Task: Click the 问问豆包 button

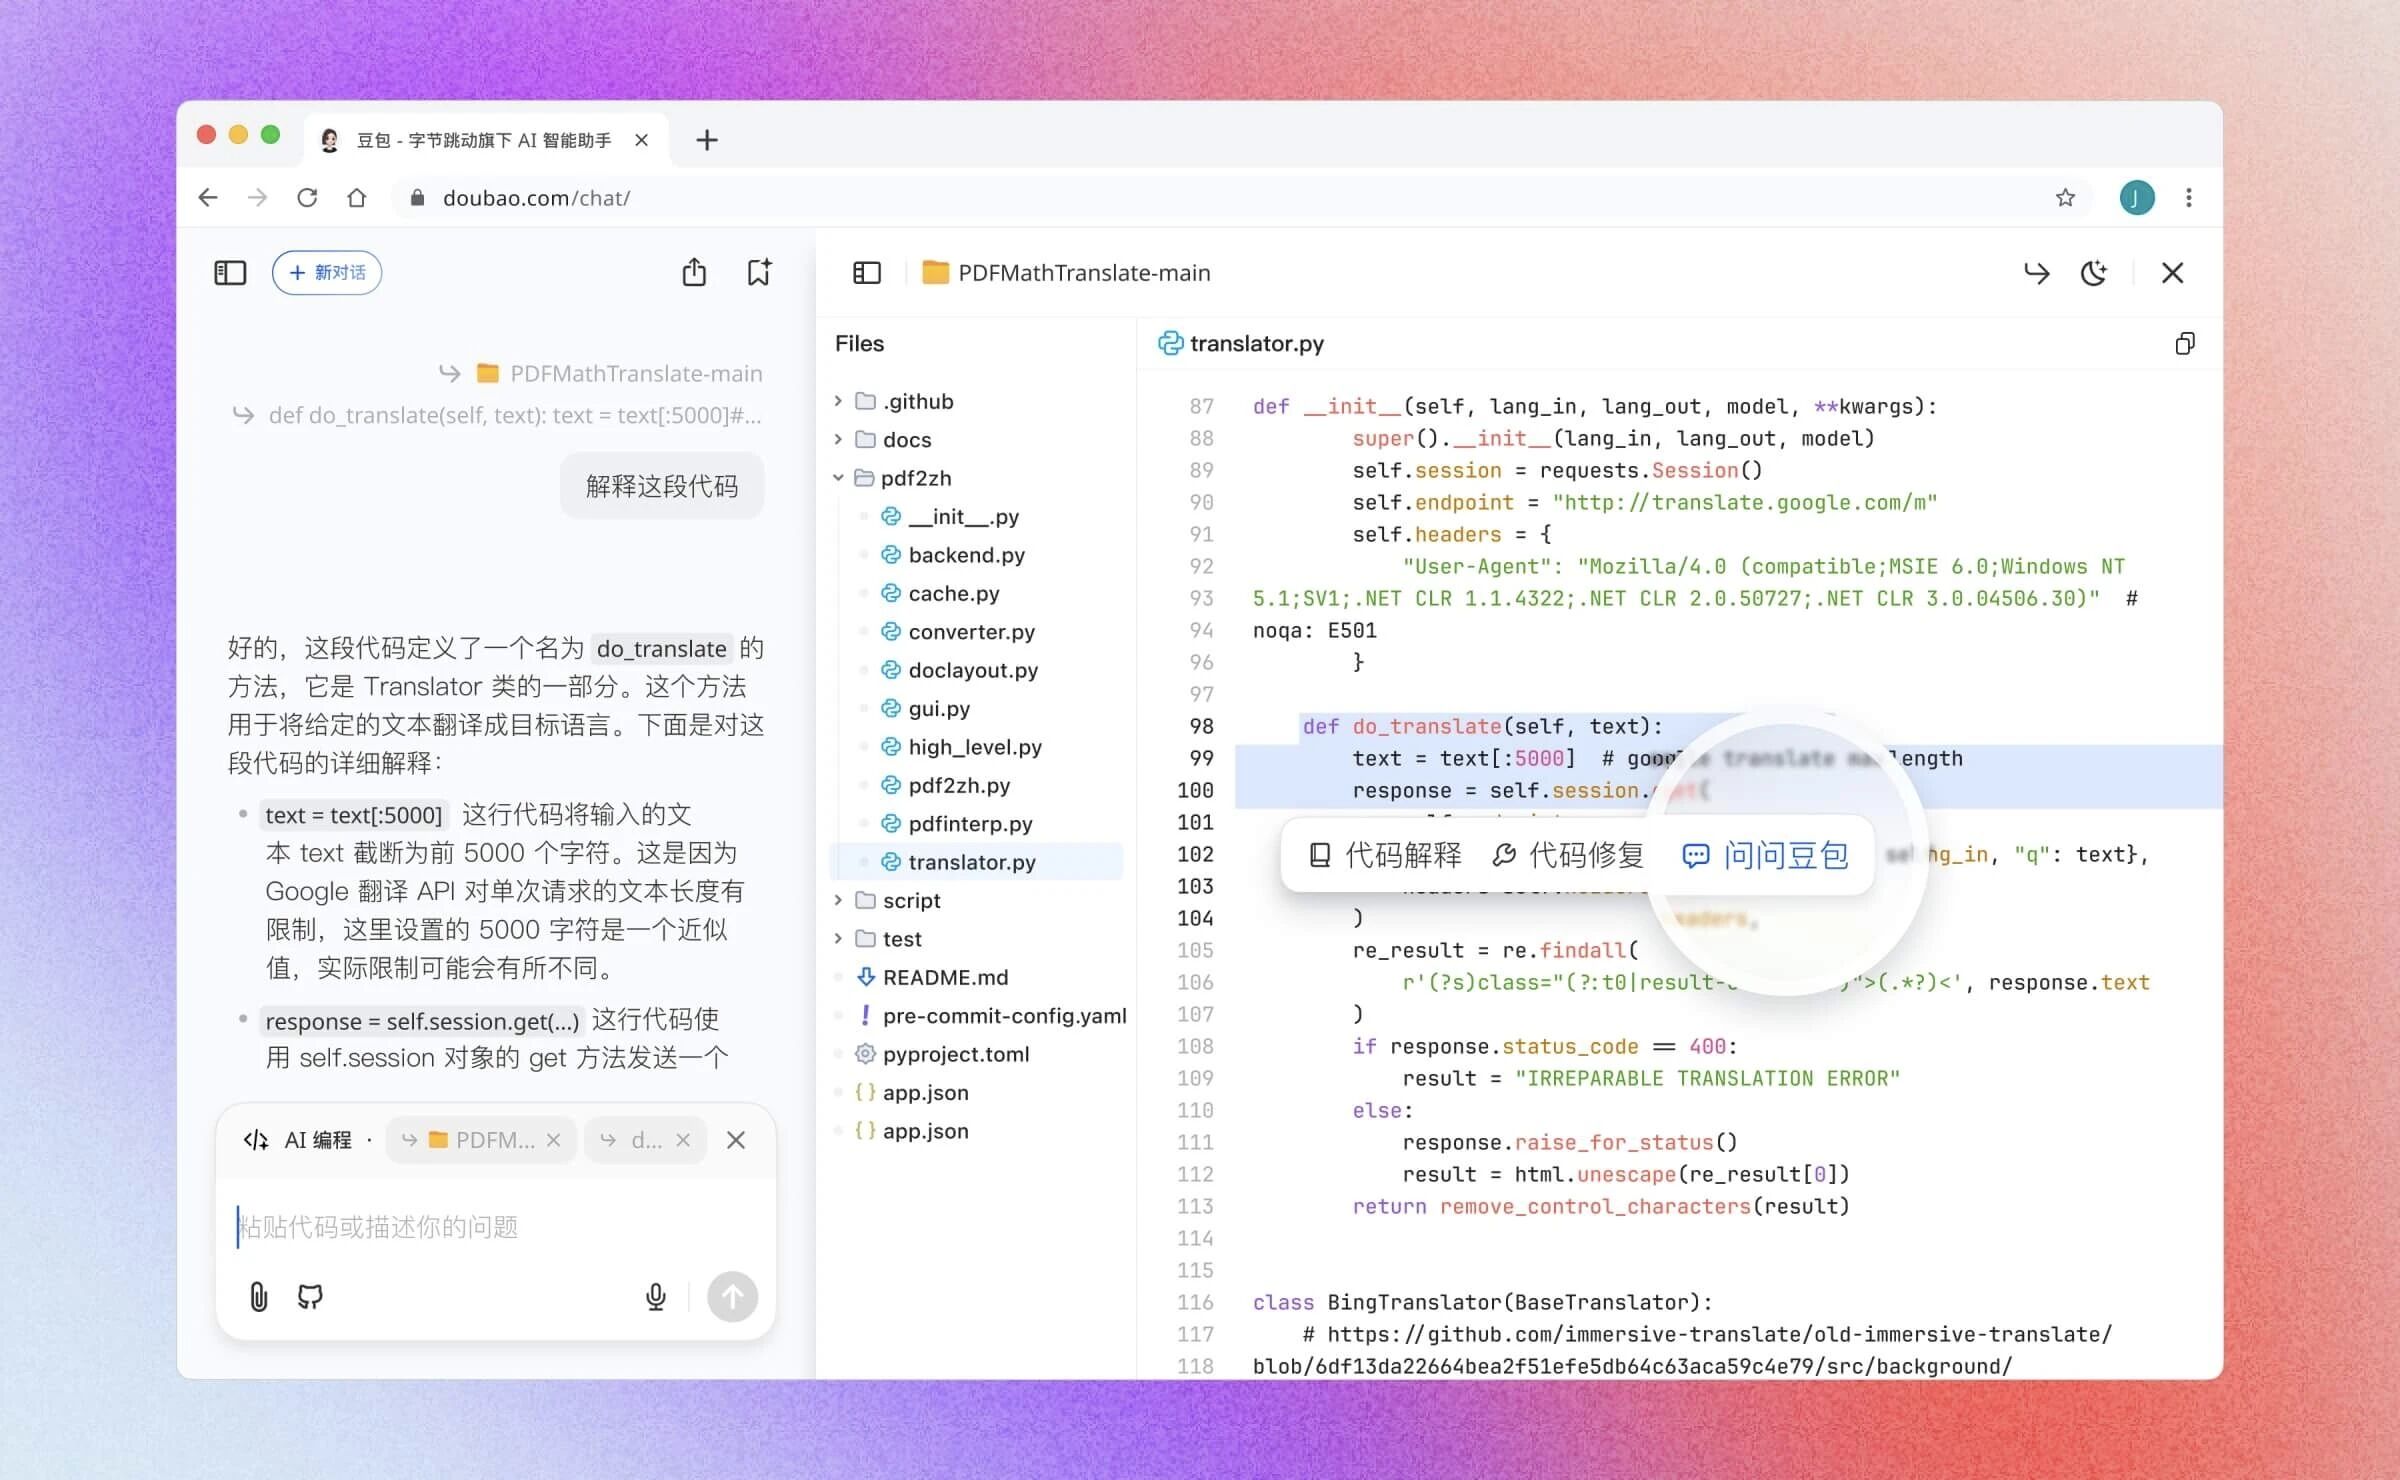Action: [x=1766, y=855]
